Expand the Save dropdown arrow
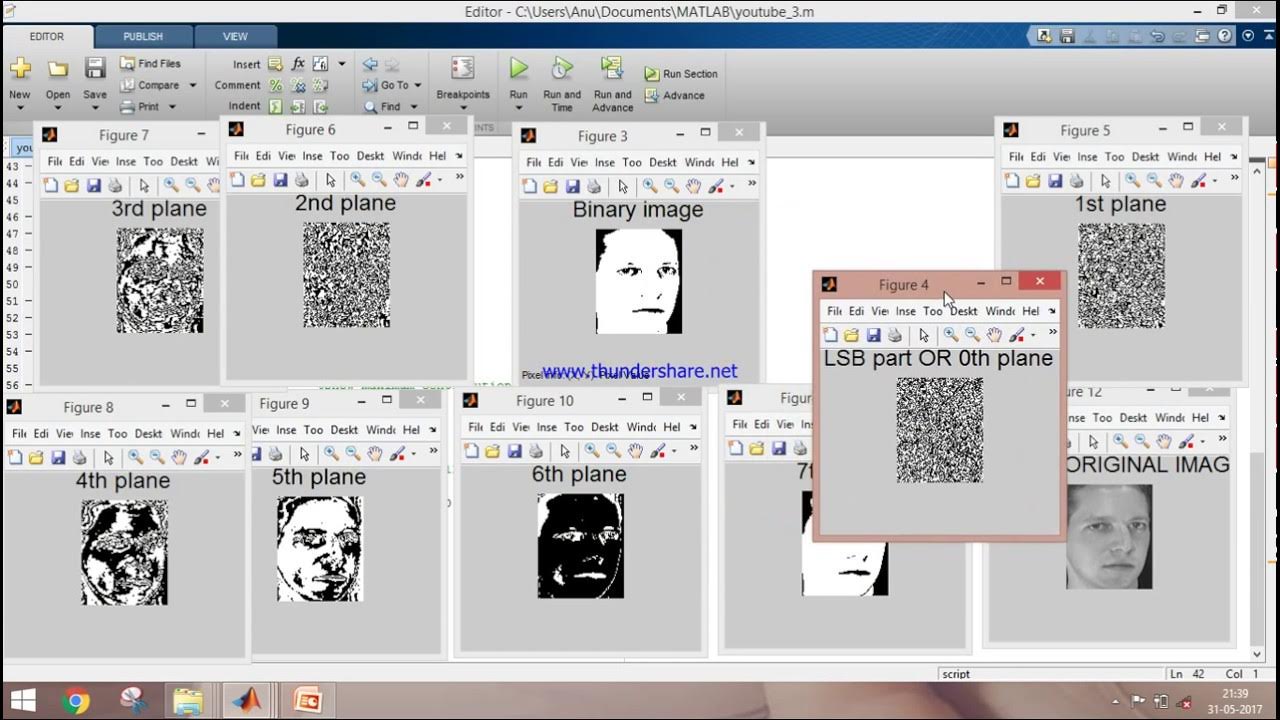Screen dimensions: 1280x720 95,108
